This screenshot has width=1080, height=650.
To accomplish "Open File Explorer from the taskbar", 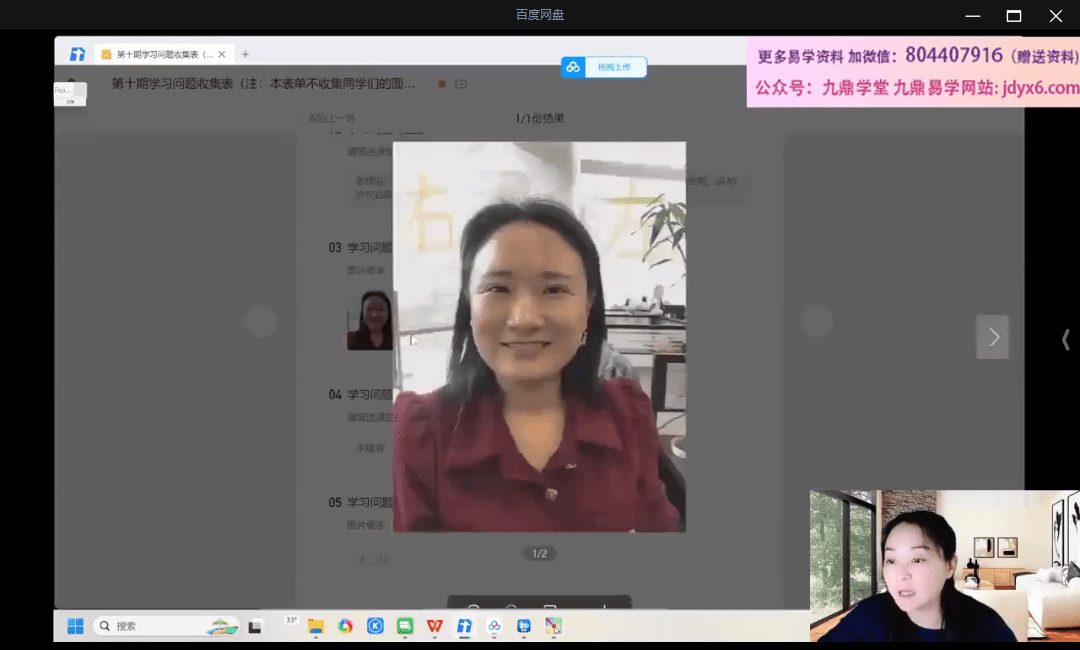I will 316,626.
